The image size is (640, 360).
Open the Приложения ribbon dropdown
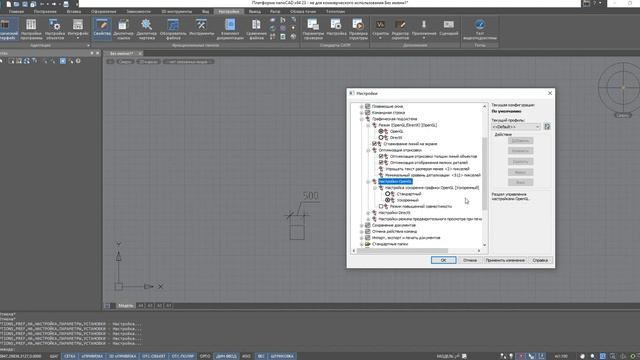[x=424, y=29]
